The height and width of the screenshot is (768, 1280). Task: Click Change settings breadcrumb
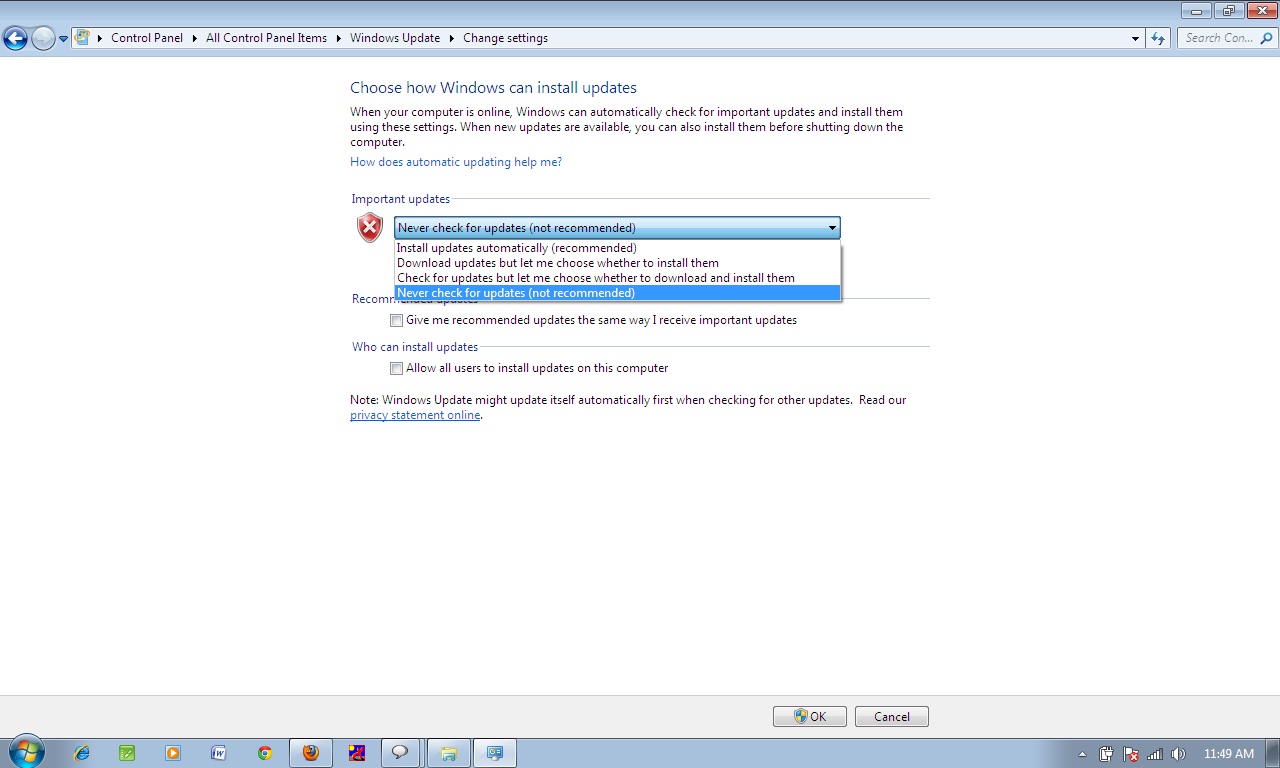[x=505, y=38]
